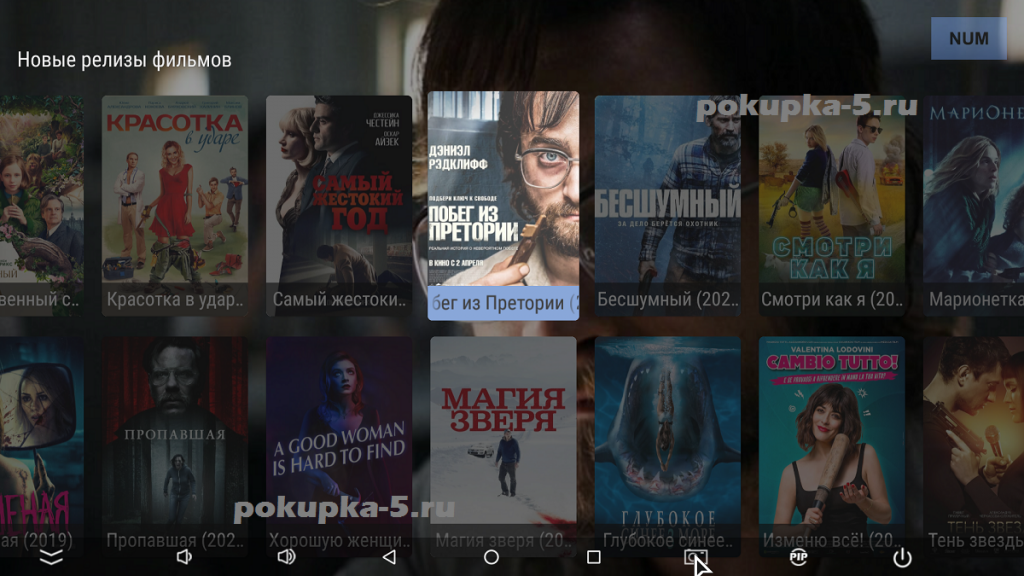Screen dimensions: 1024x576
Task: Open the power menu icon
Action: [902, 557]
